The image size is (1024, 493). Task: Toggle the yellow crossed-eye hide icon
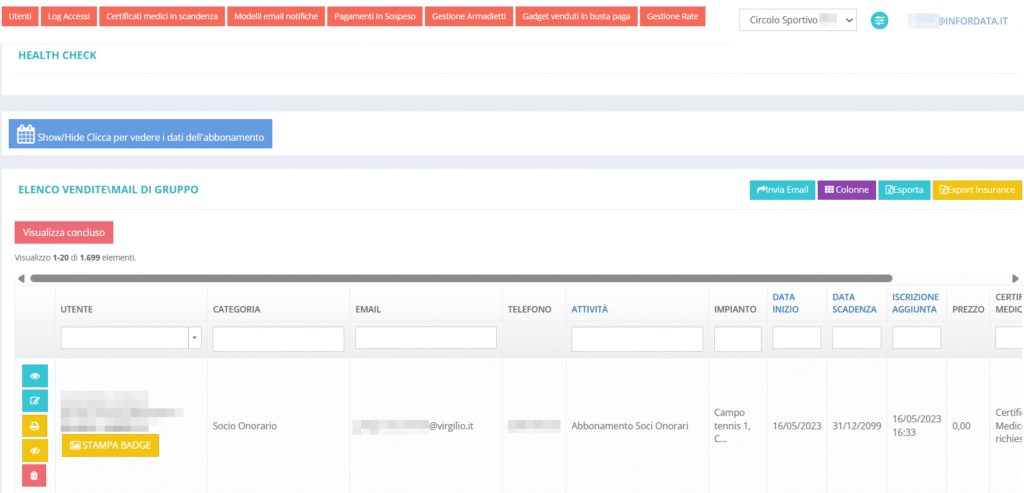tap(35, 451)
